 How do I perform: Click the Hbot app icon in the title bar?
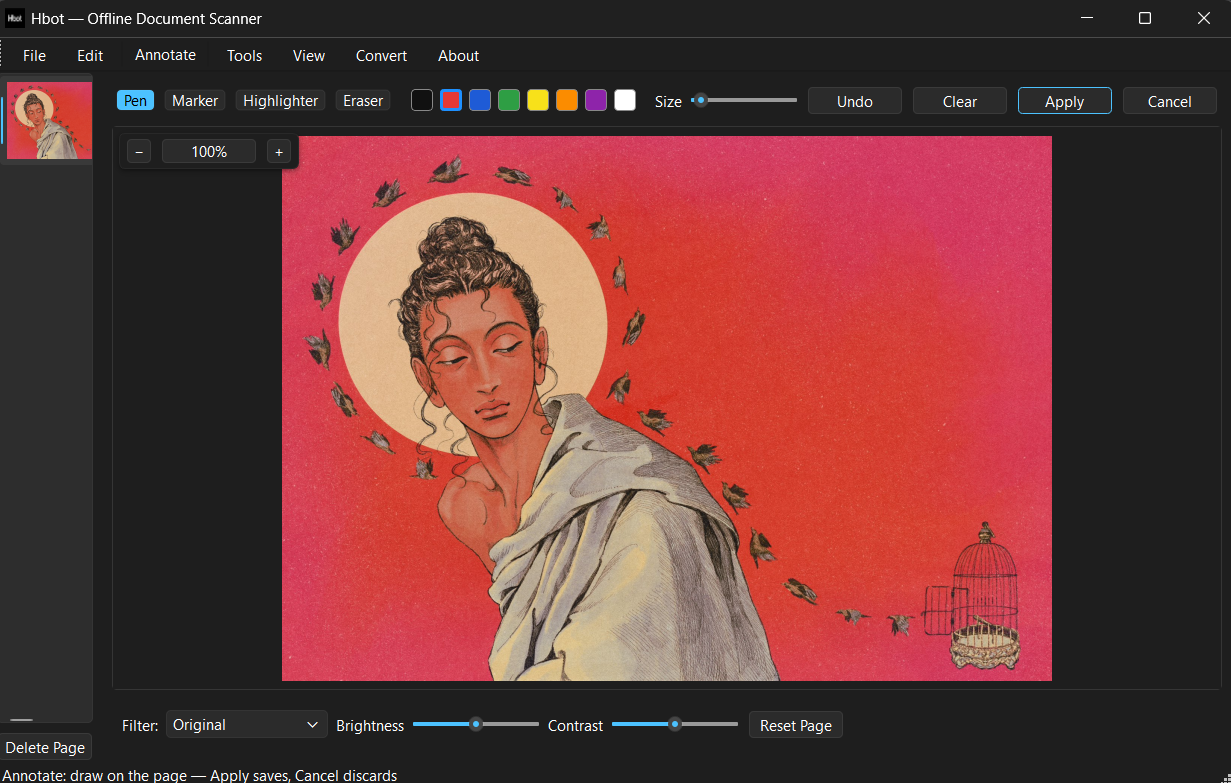16,18
